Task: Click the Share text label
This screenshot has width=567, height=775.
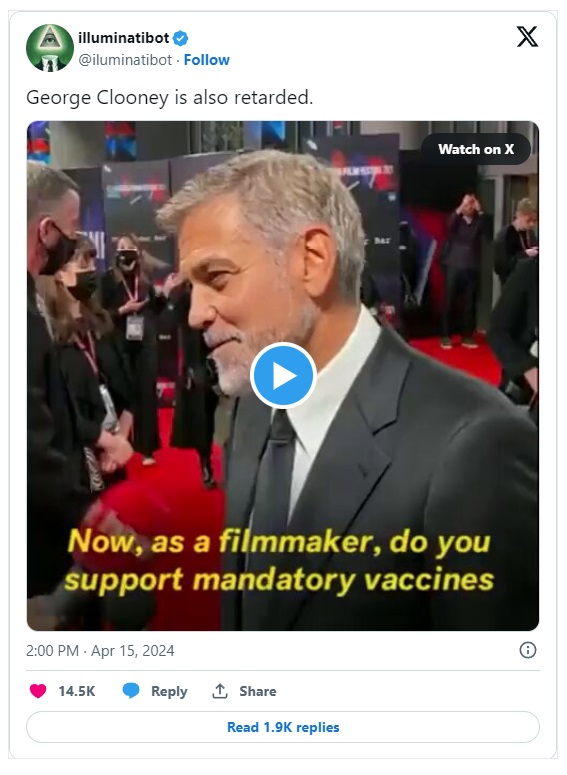Action: 258,691
